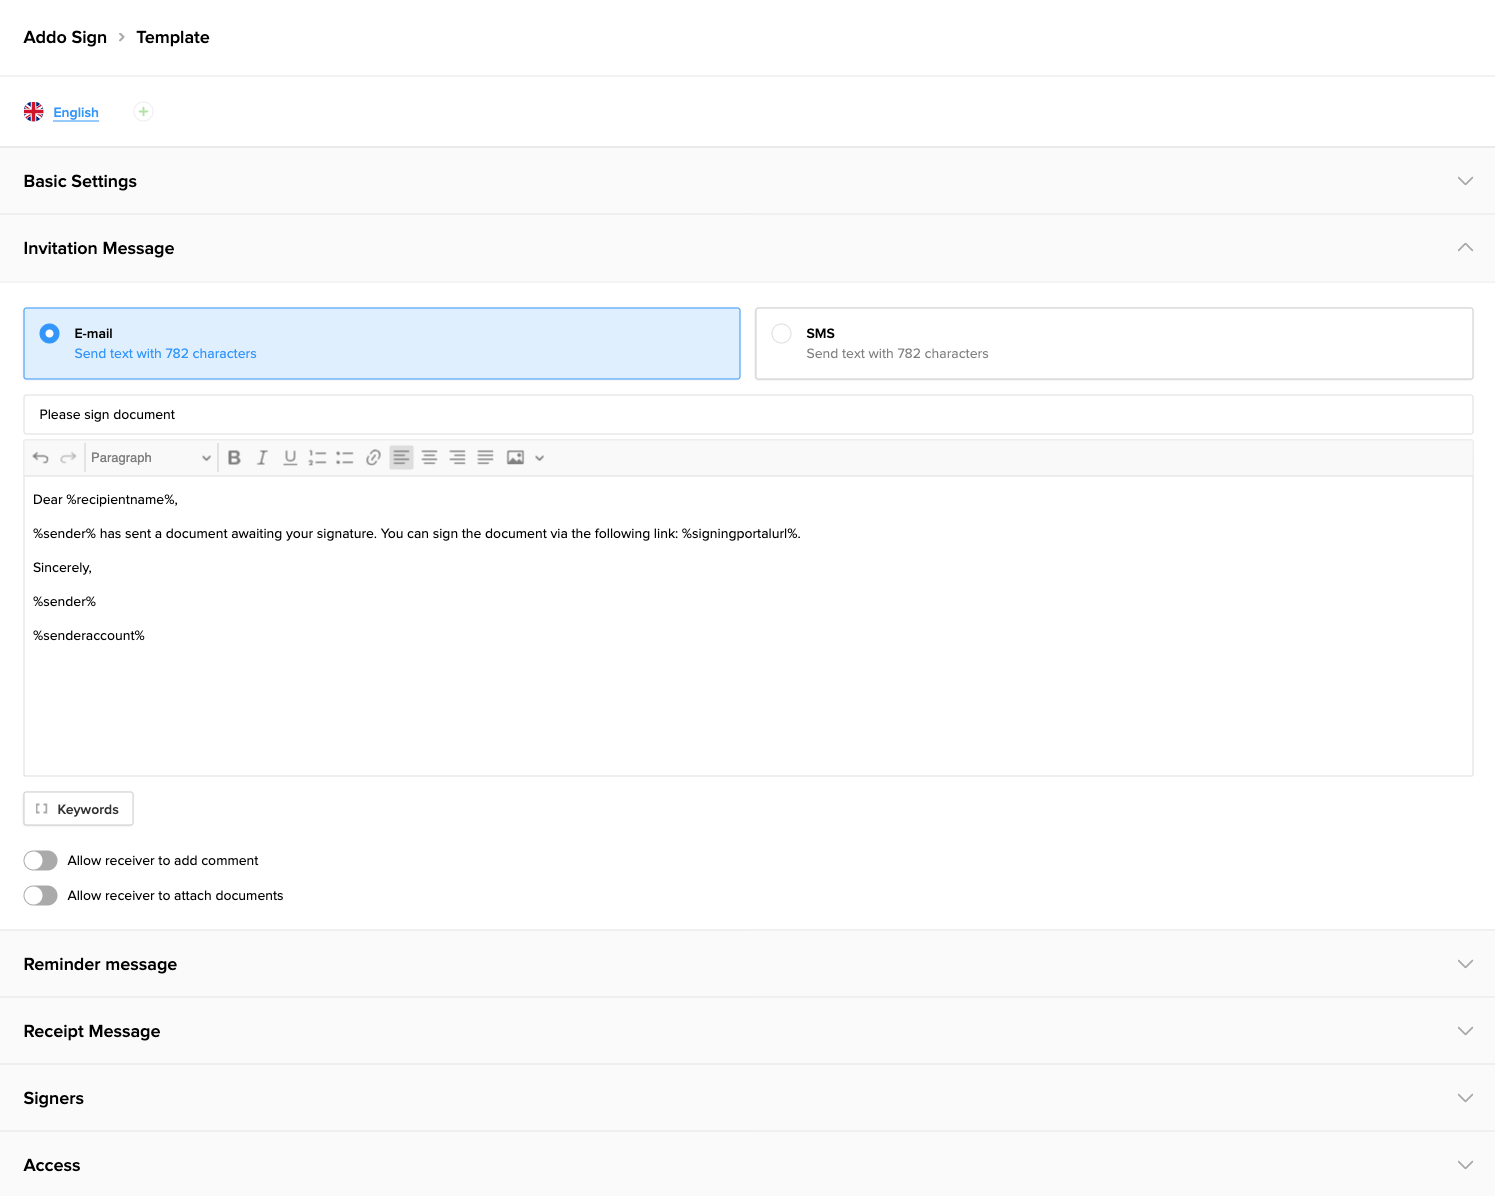Apply Bold formatting to message text
This screenshot has height=1196, width=1495.
[x=234, y=457]
